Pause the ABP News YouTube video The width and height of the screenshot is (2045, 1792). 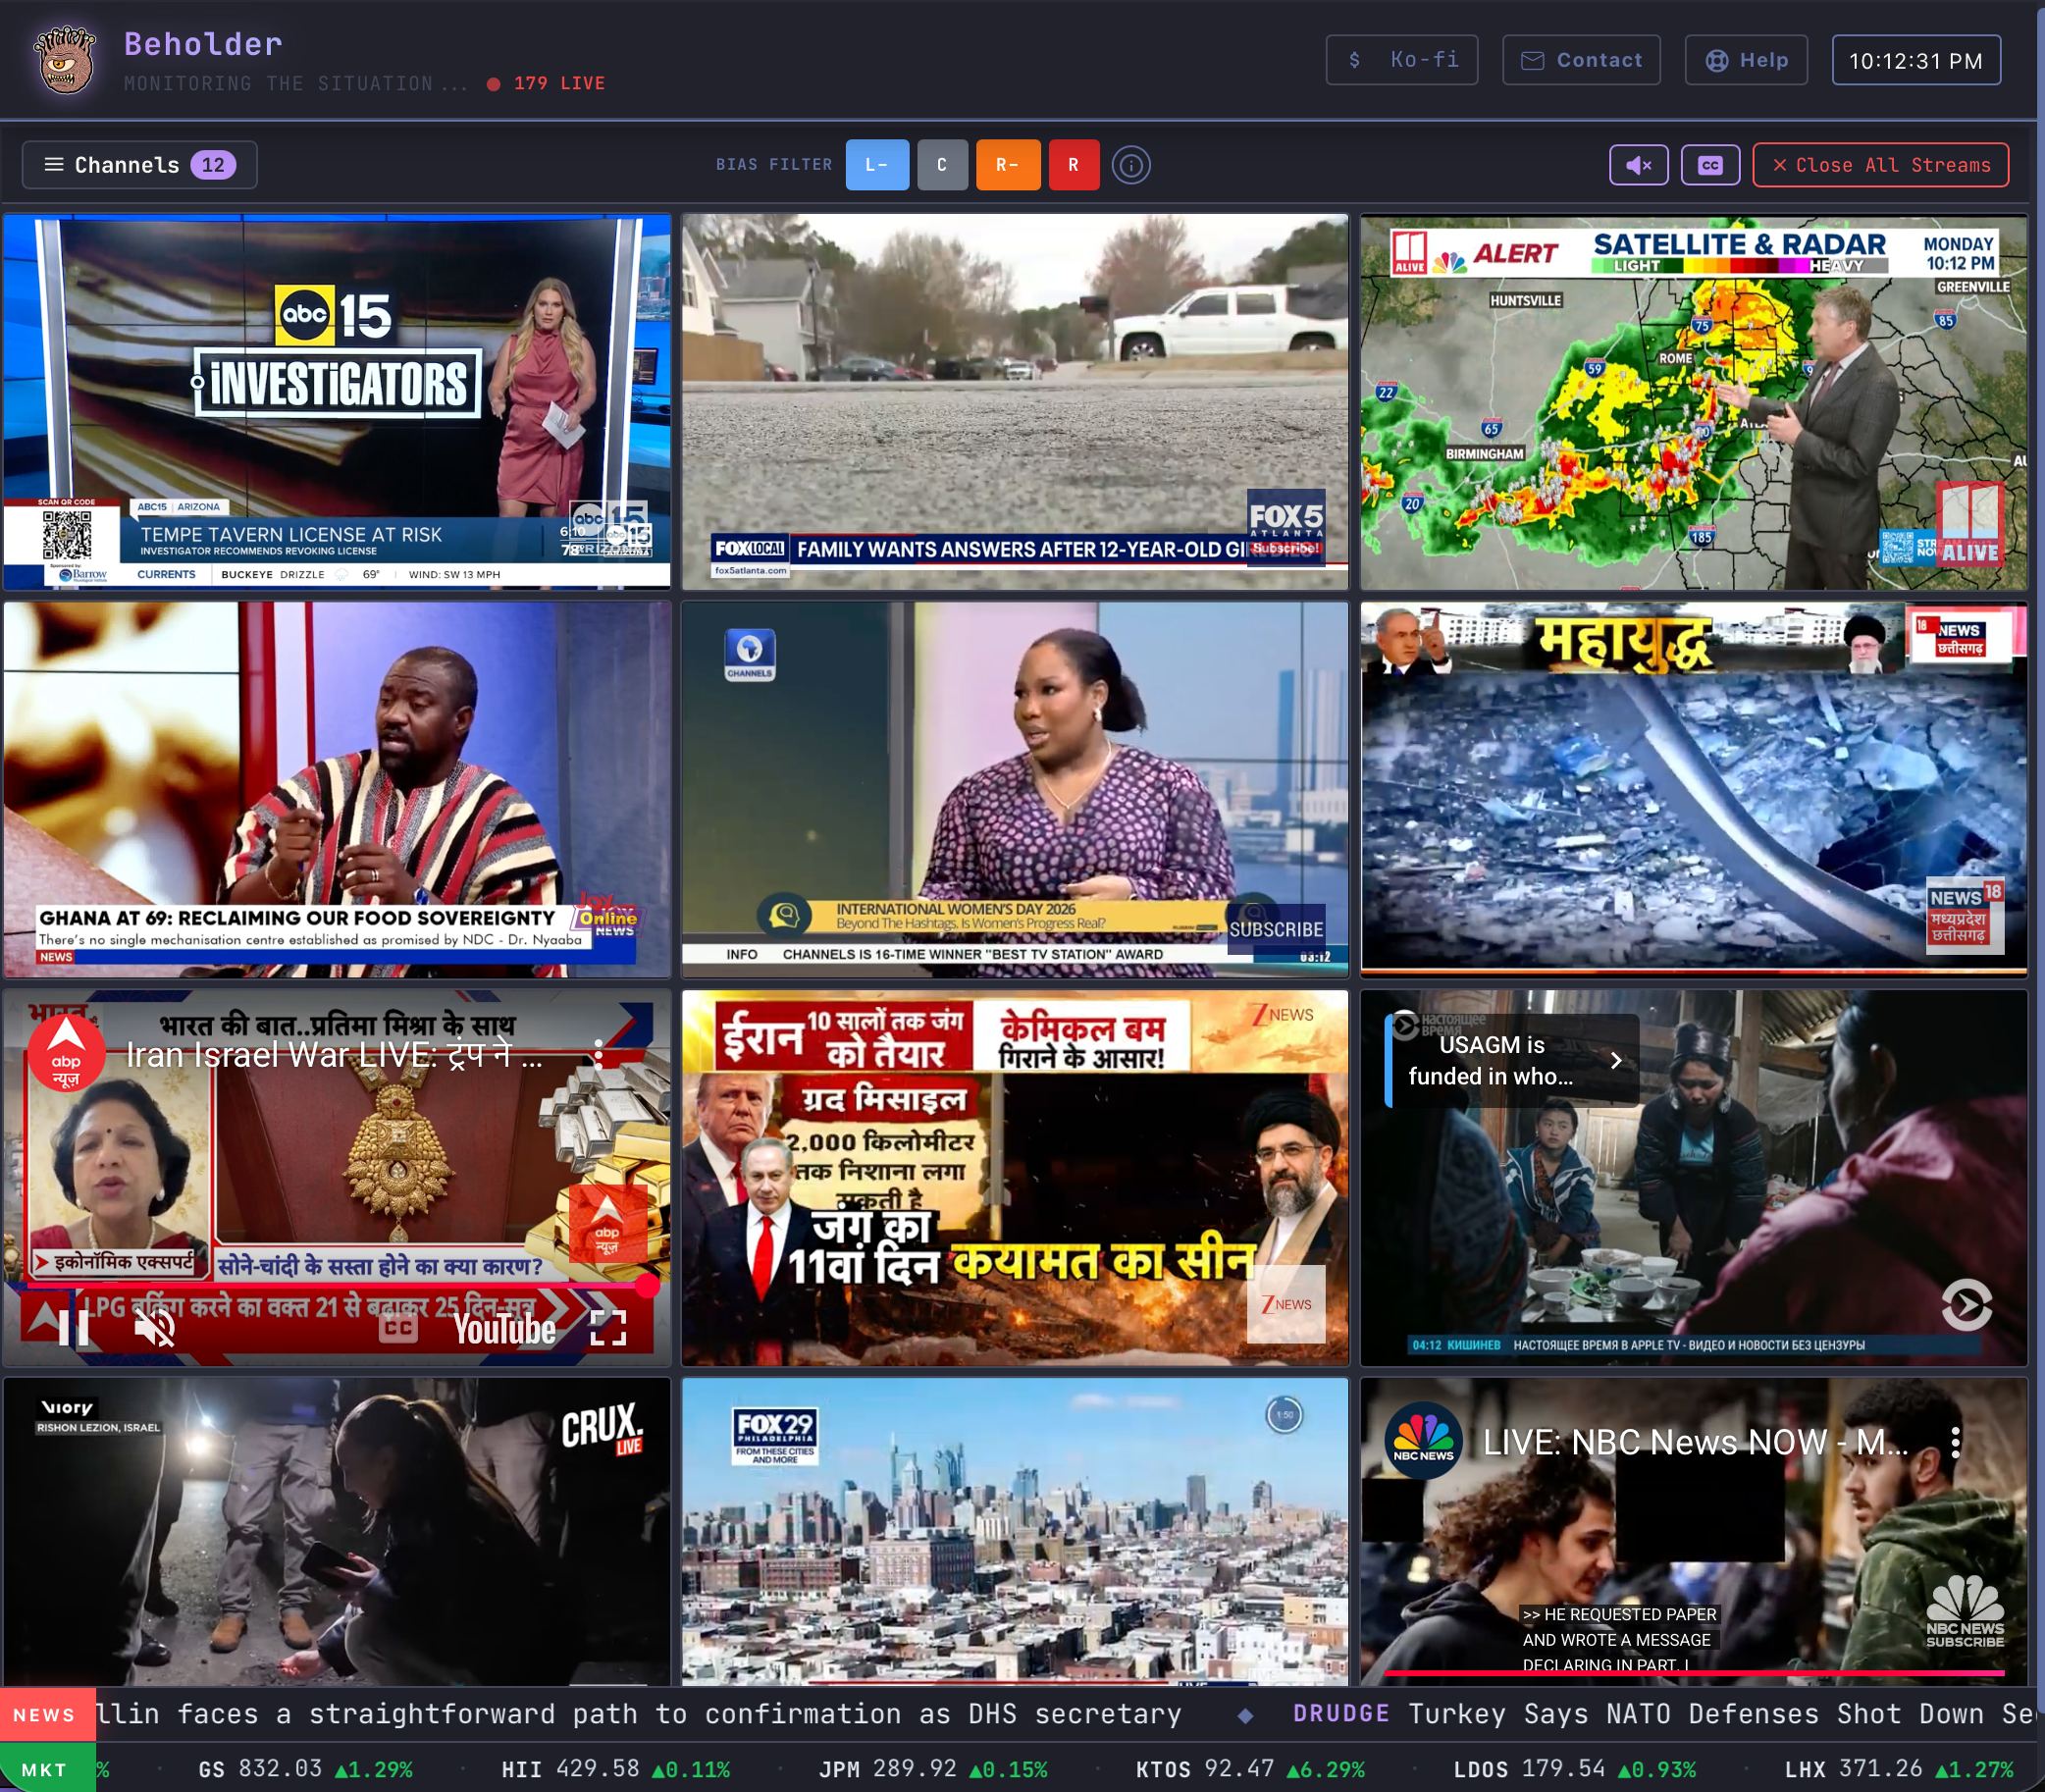pyautogui.click(x=76, y=1328)
